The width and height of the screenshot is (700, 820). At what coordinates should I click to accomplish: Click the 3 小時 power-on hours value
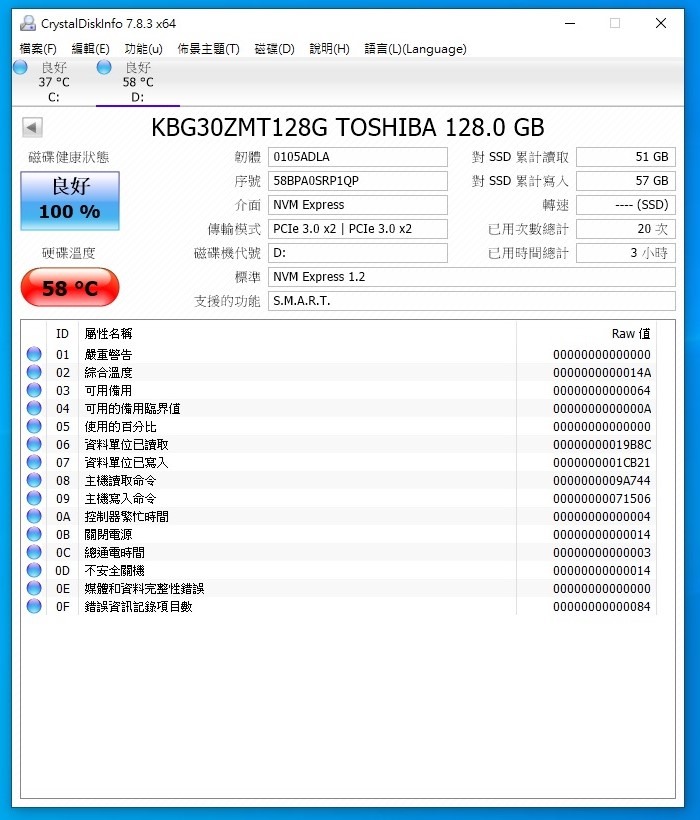[x=626, y=253]
